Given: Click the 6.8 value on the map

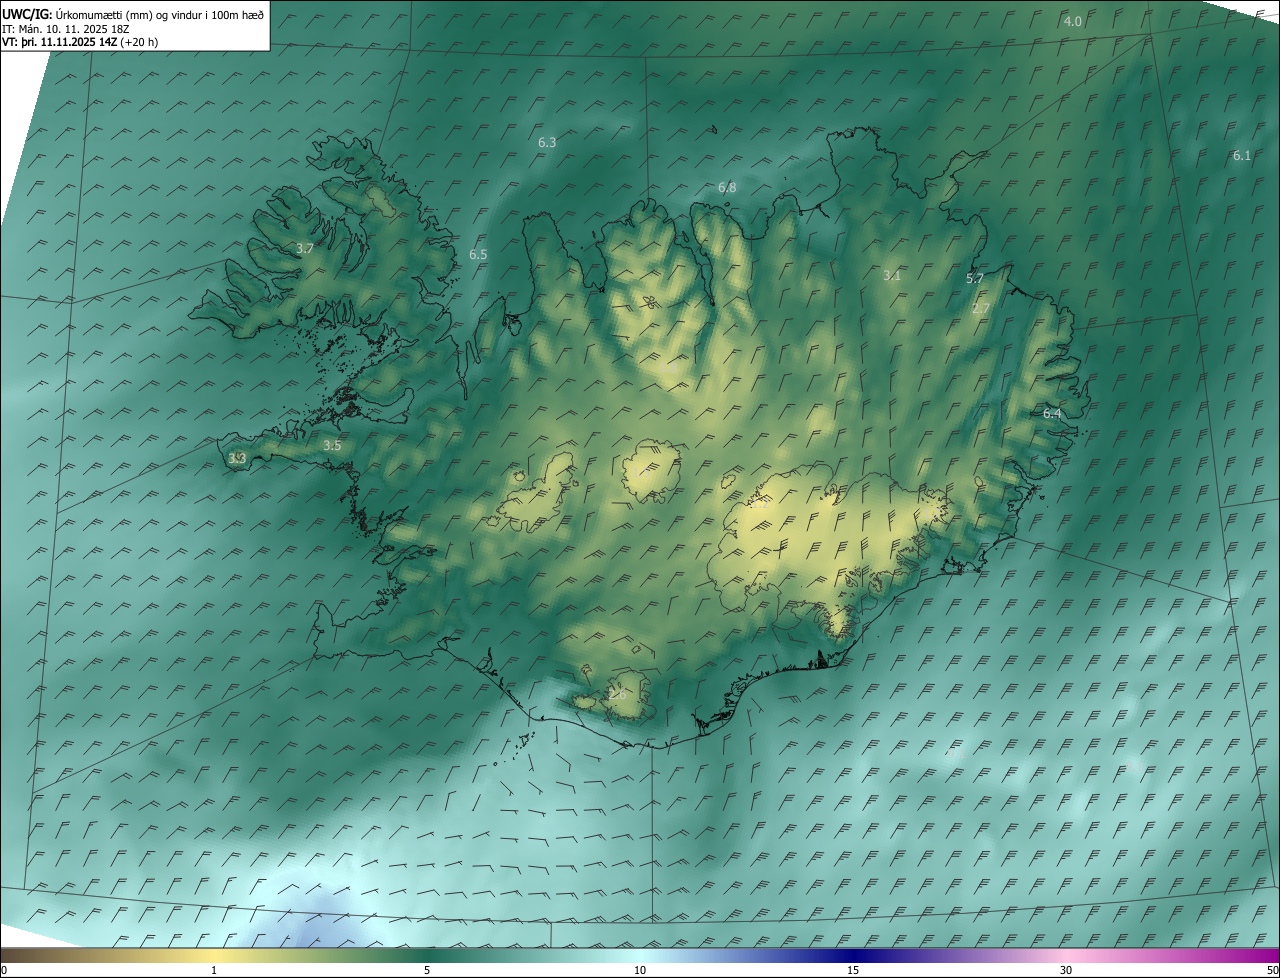Looking at the screenshot, I should (x=727, y=187).
